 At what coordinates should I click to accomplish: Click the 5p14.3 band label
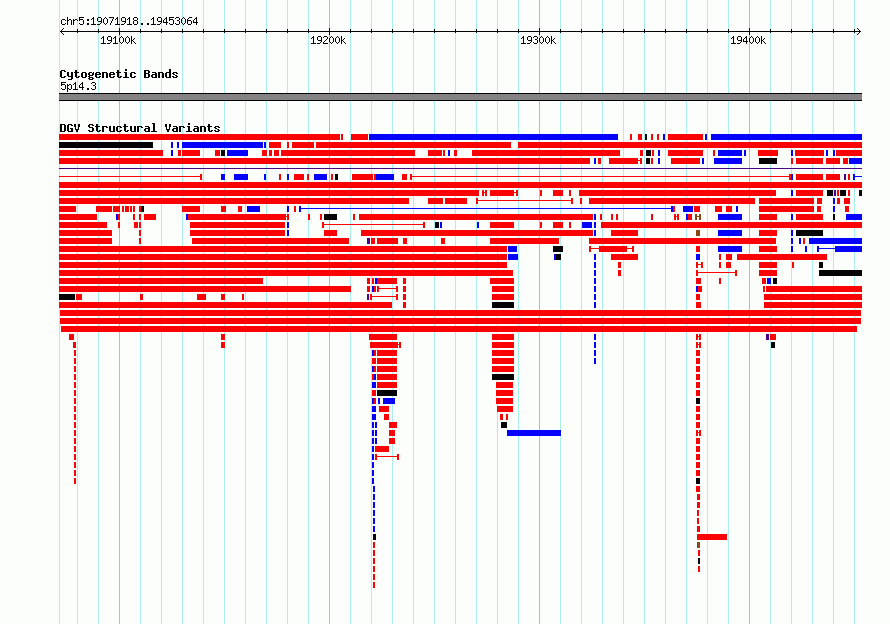pos(78,86)
